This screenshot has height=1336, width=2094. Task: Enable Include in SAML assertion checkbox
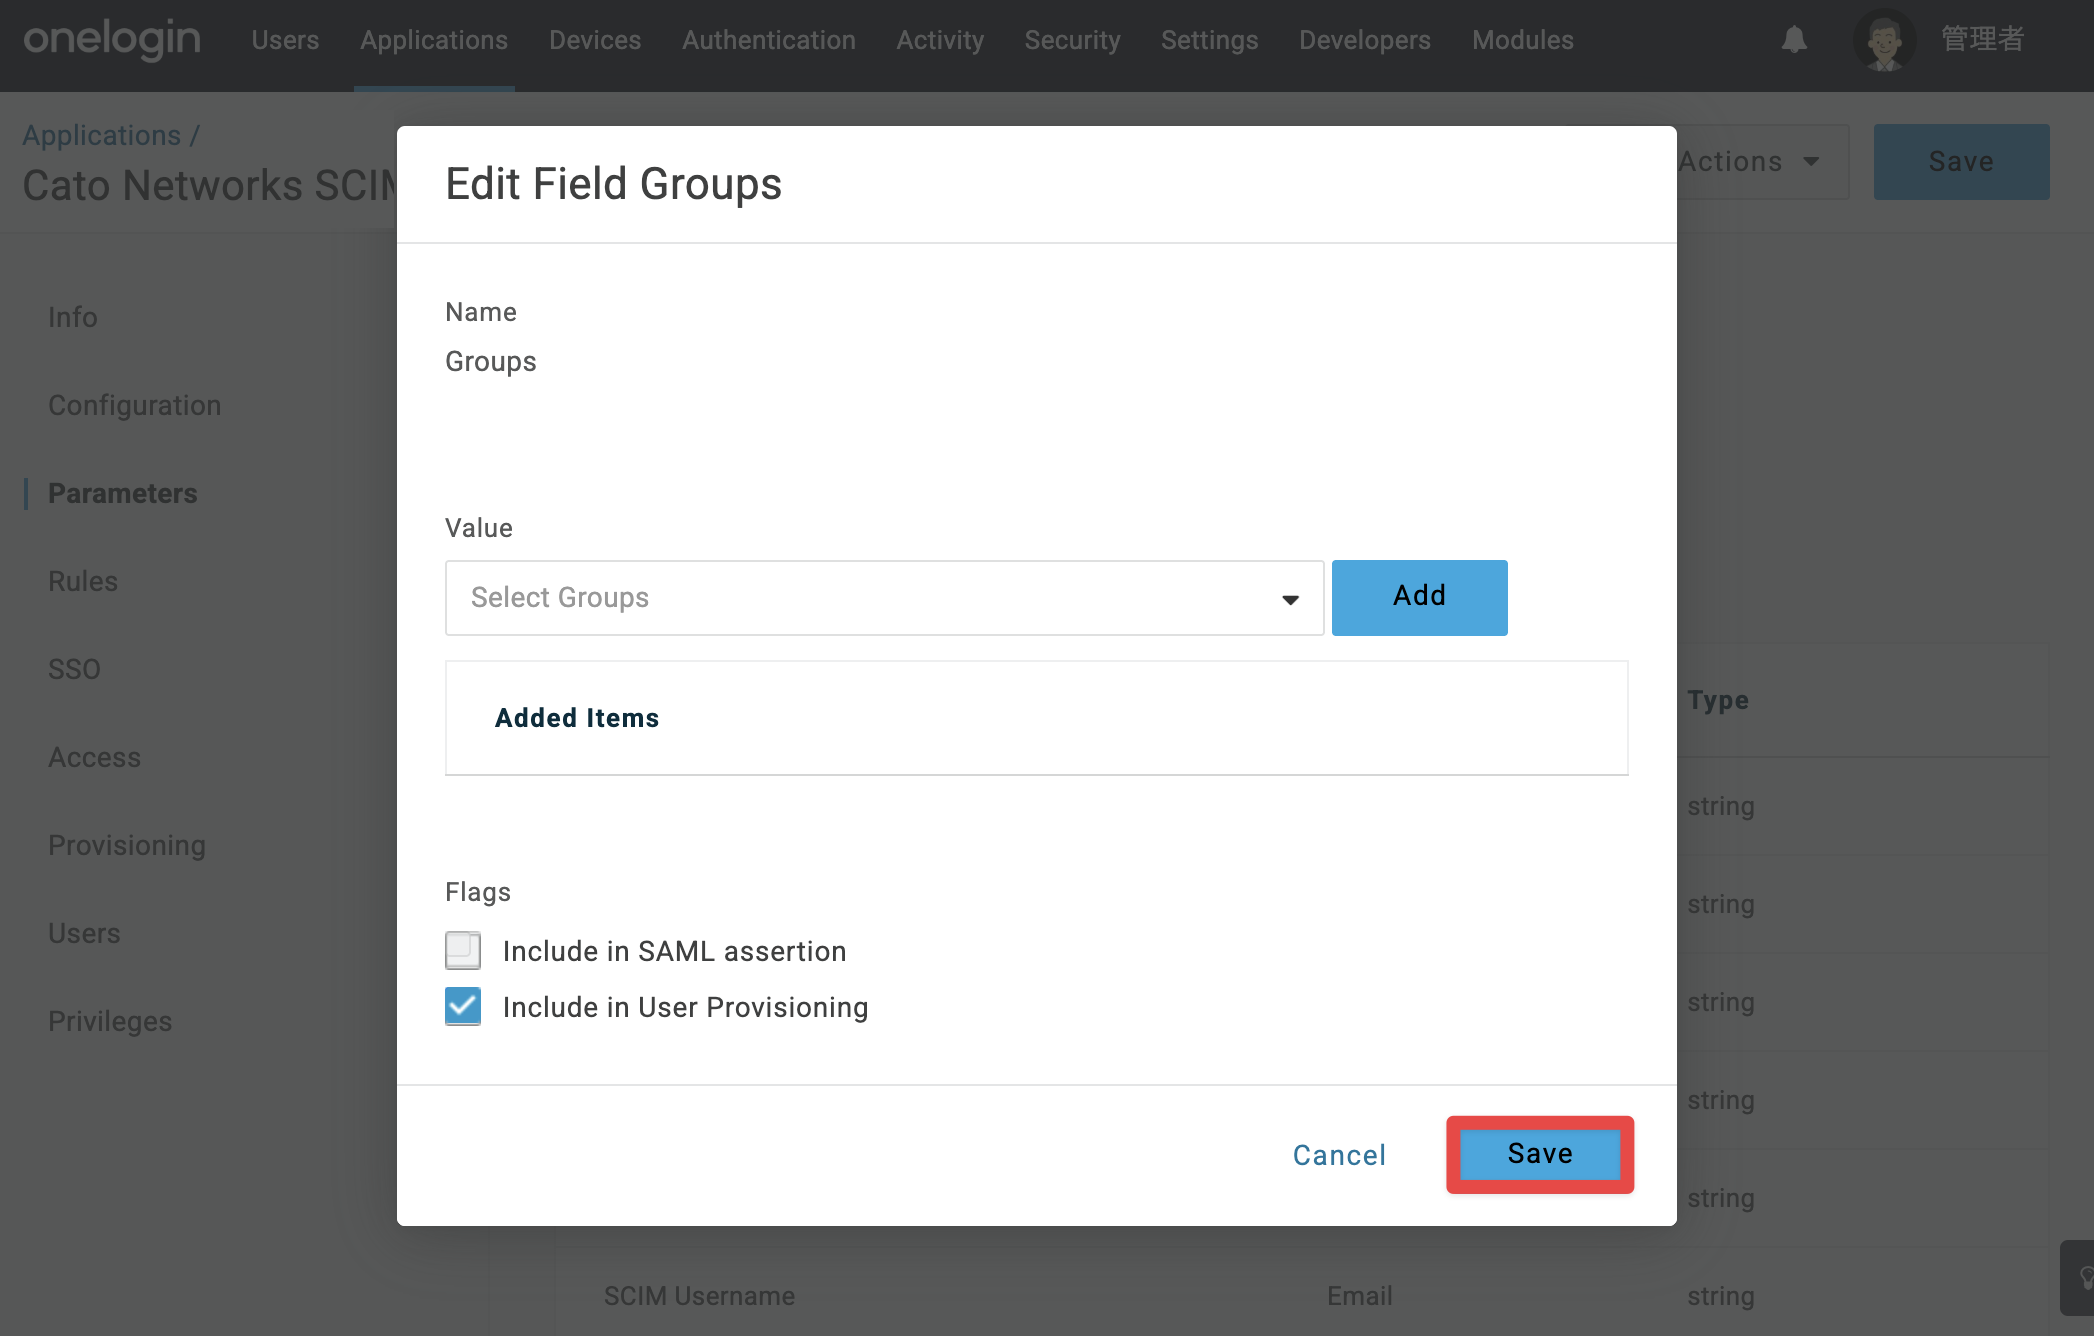coord(463,951)
